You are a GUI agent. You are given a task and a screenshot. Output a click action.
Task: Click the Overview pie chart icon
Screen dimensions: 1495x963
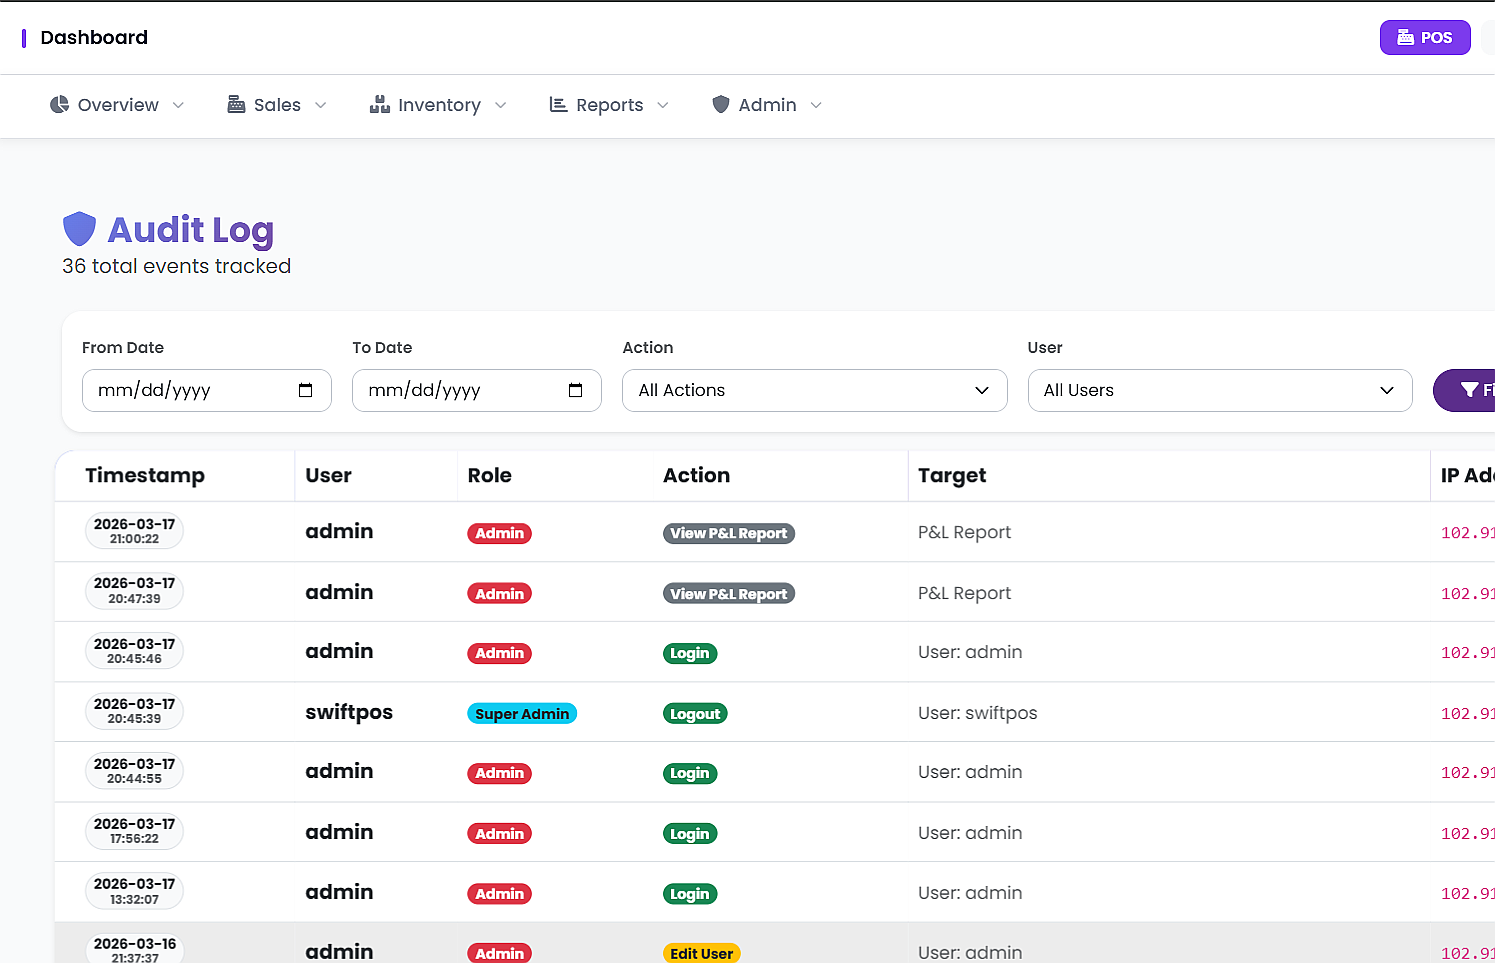59,104
